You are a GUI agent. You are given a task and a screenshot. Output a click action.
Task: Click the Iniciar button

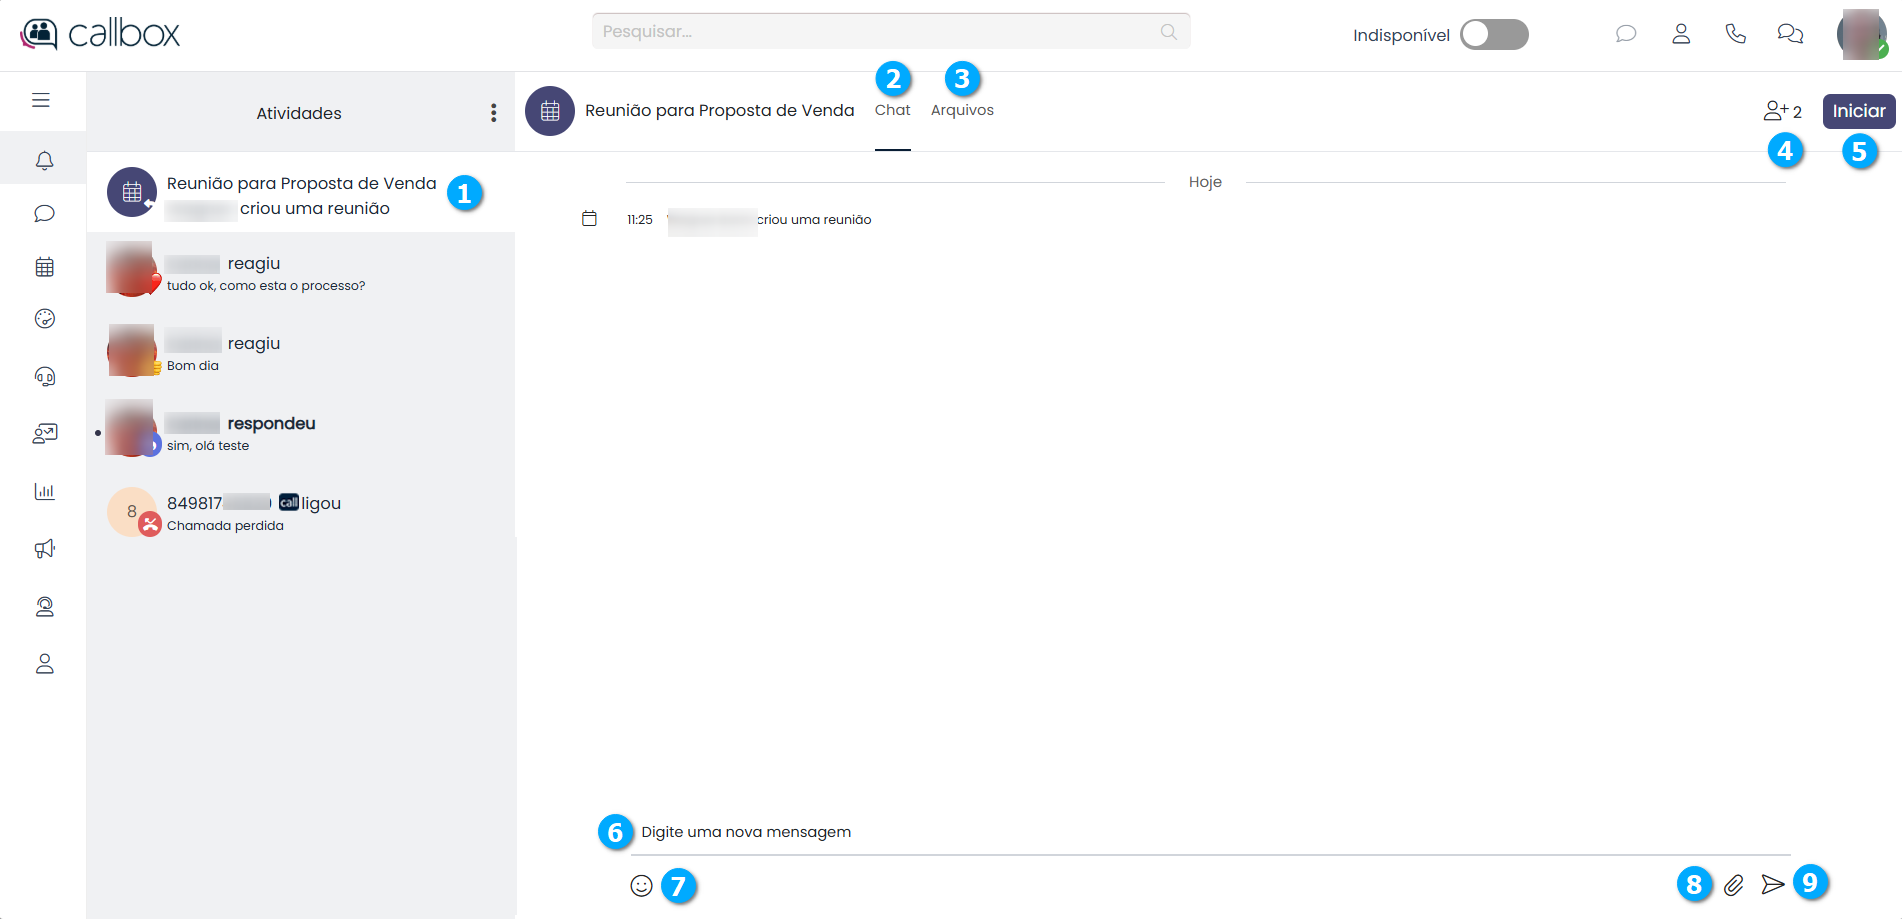1858,111
